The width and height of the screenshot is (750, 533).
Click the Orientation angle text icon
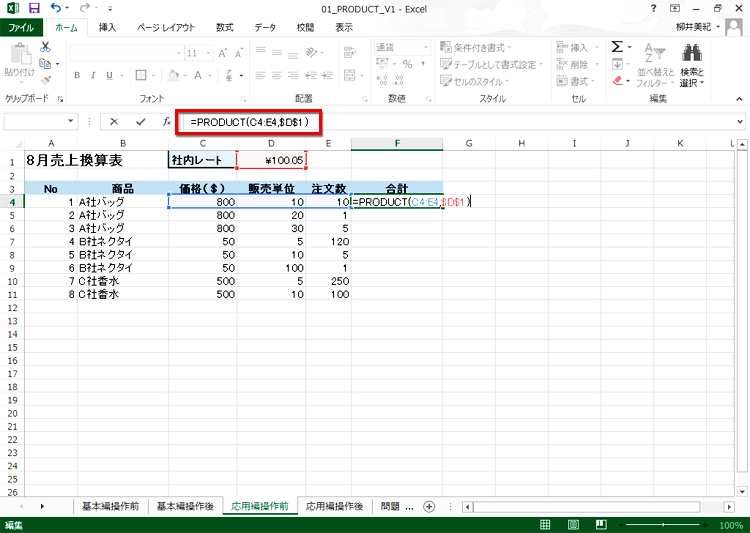pos(311,52)
